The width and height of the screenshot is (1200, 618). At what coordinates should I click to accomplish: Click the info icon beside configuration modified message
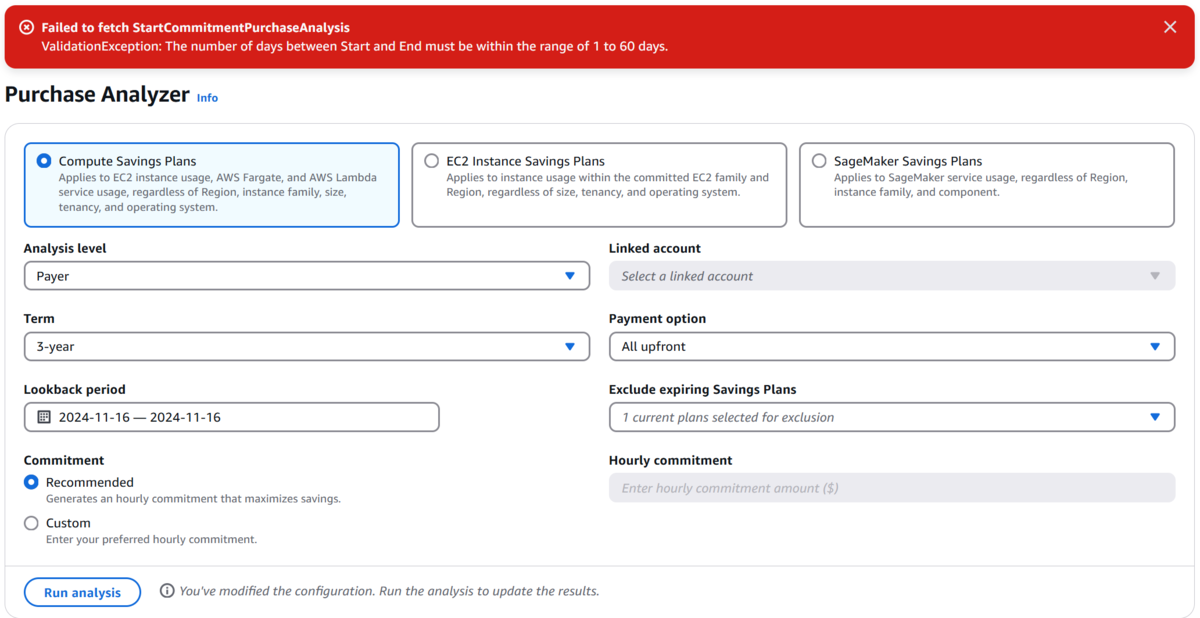coord(167,591)
